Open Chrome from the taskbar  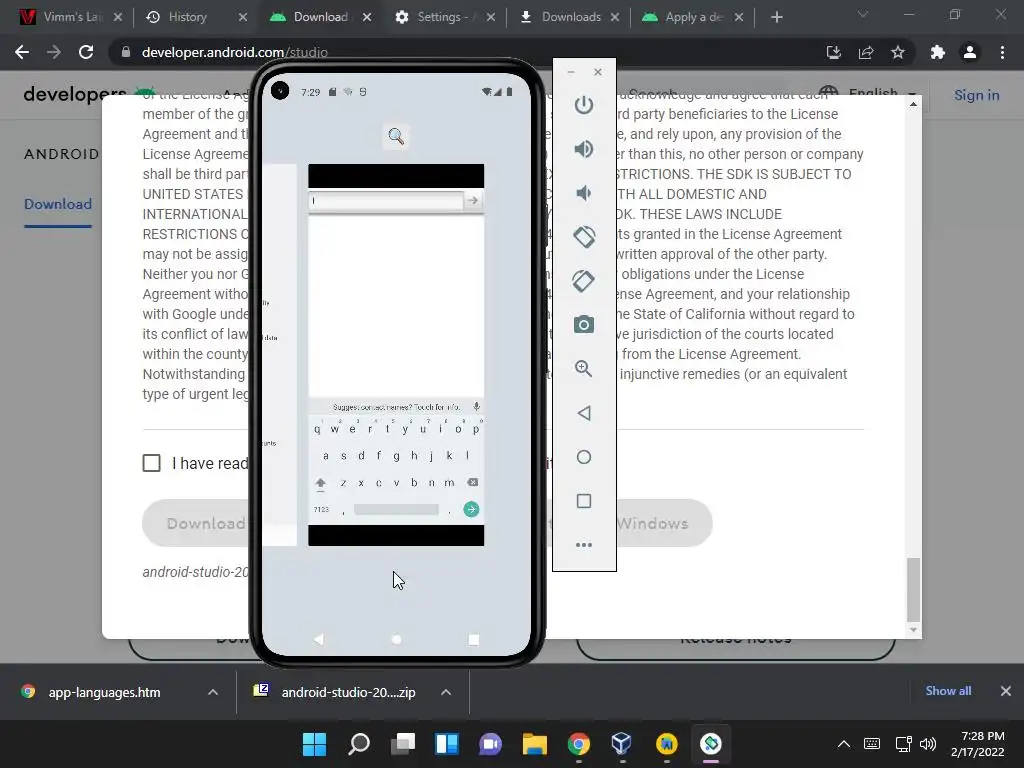pyautogui.click(x=579, y=744)
